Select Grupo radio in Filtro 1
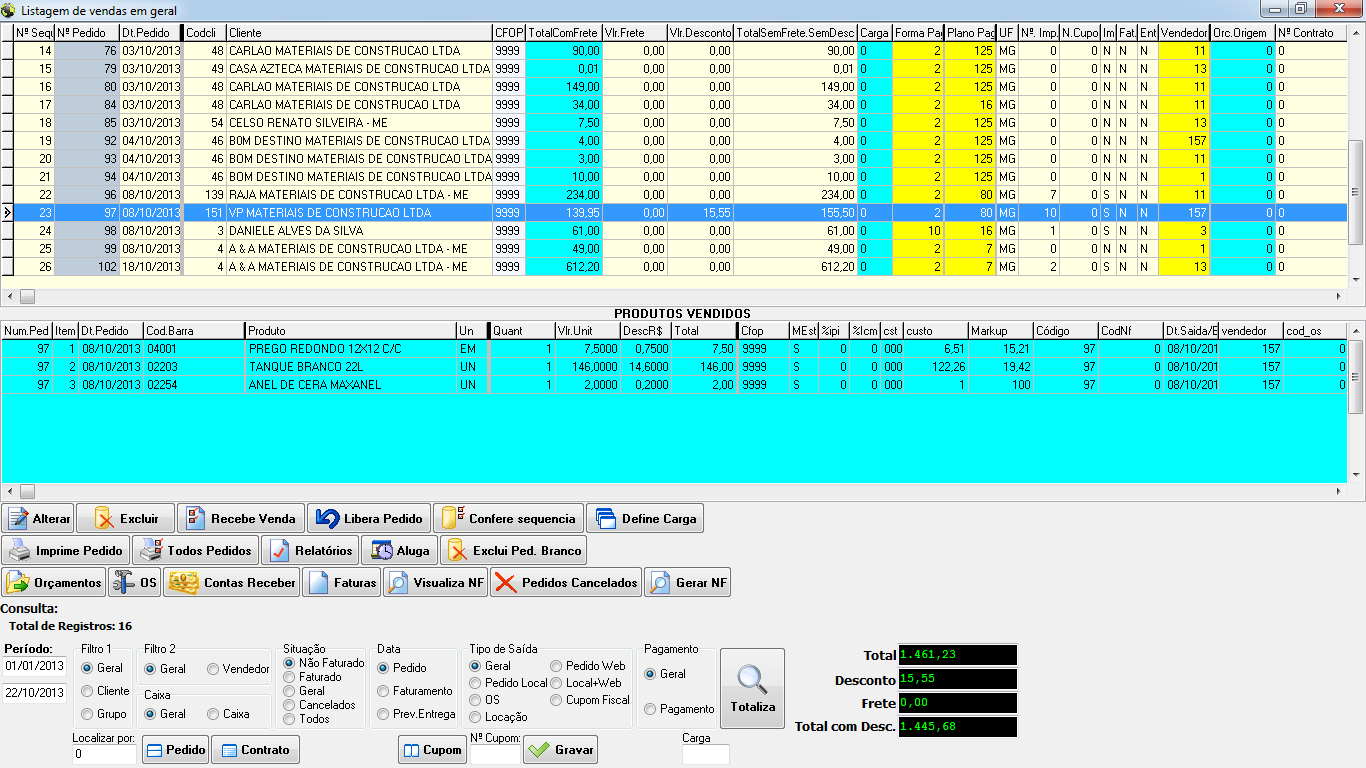The width and height of the screenshot is (1366, 768). [x=88, y=714]
